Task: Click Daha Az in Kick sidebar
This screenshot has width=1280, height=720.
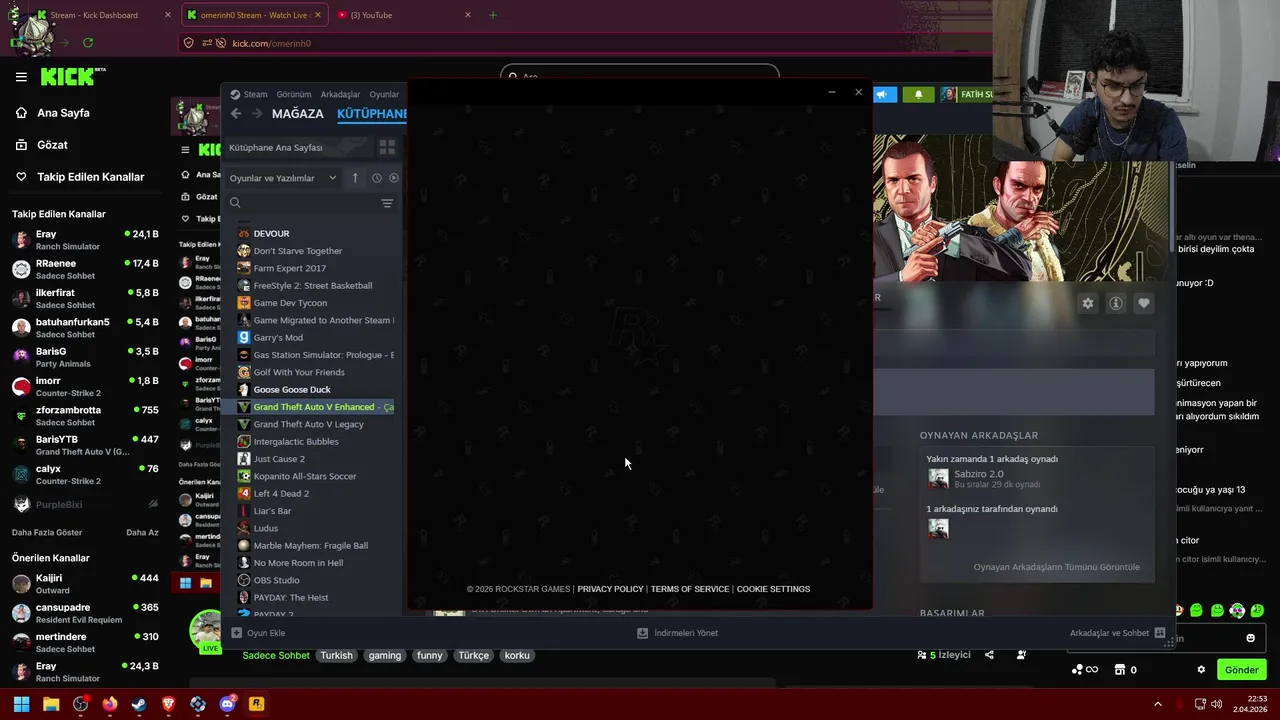Action: pyautogui.click(x=142, y=533)
